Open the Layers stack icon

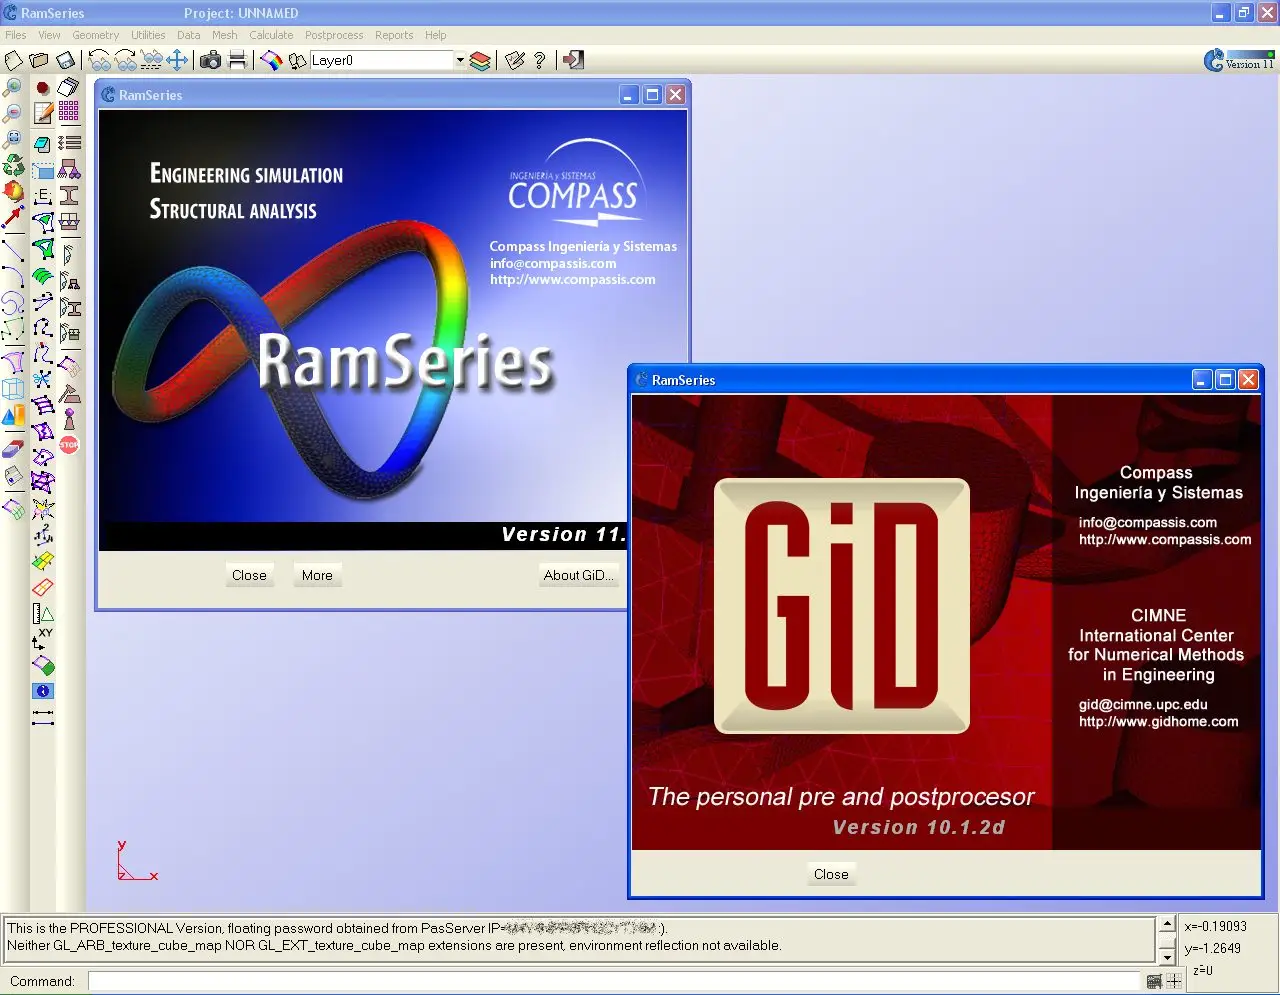pos(480,60)
